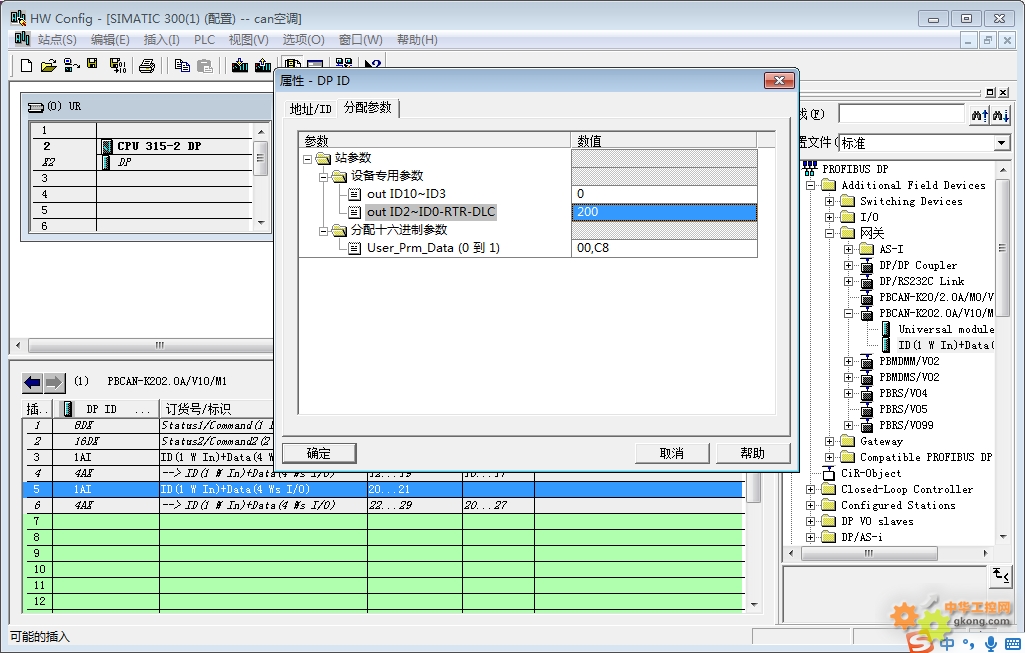This screenshot has height=653, width=1025.
Task: Print the configuration using printer icon
Action: click(147, 65)
